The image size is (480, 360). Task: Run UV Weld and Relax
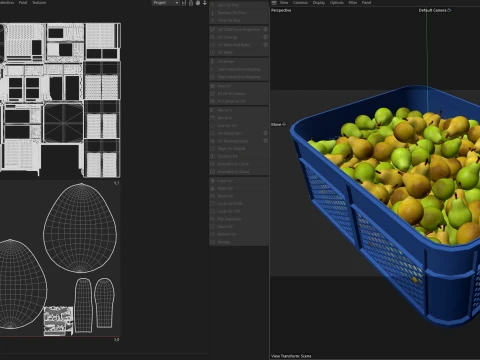(x=236, y=45)
